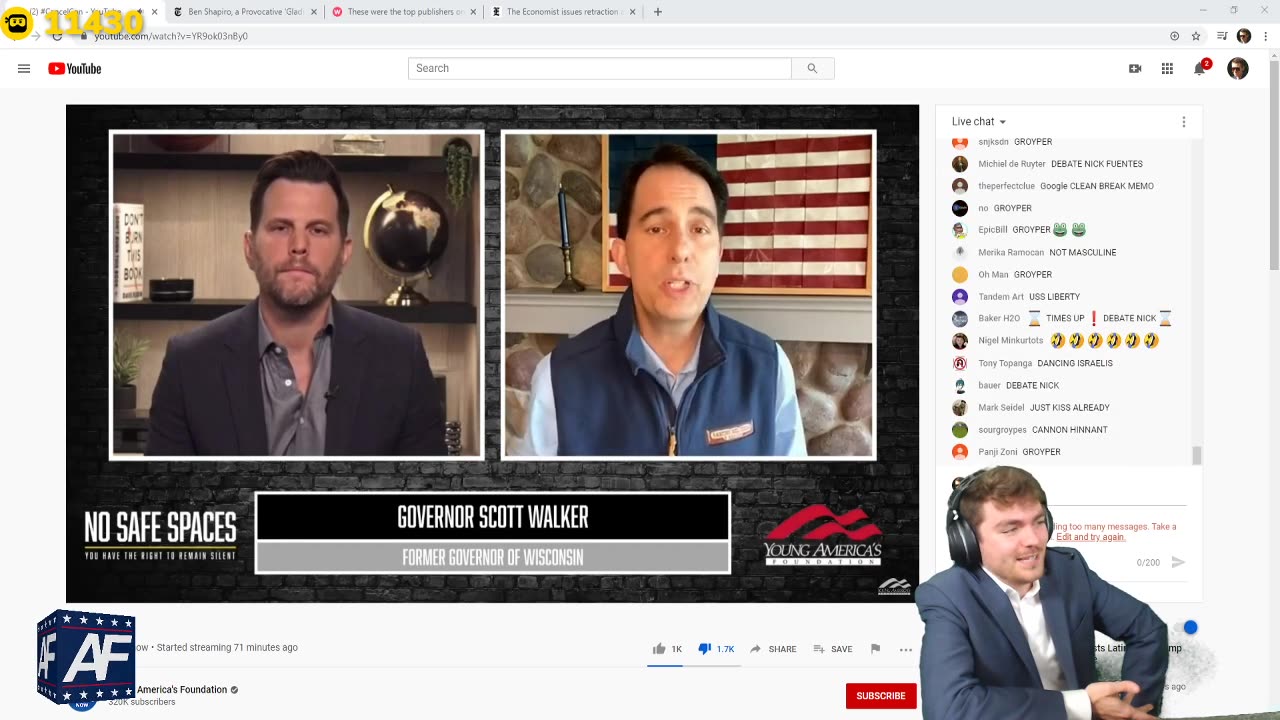Bookmark this page with the star icon
The image size is (1280, 720).
pos(1196,36)
